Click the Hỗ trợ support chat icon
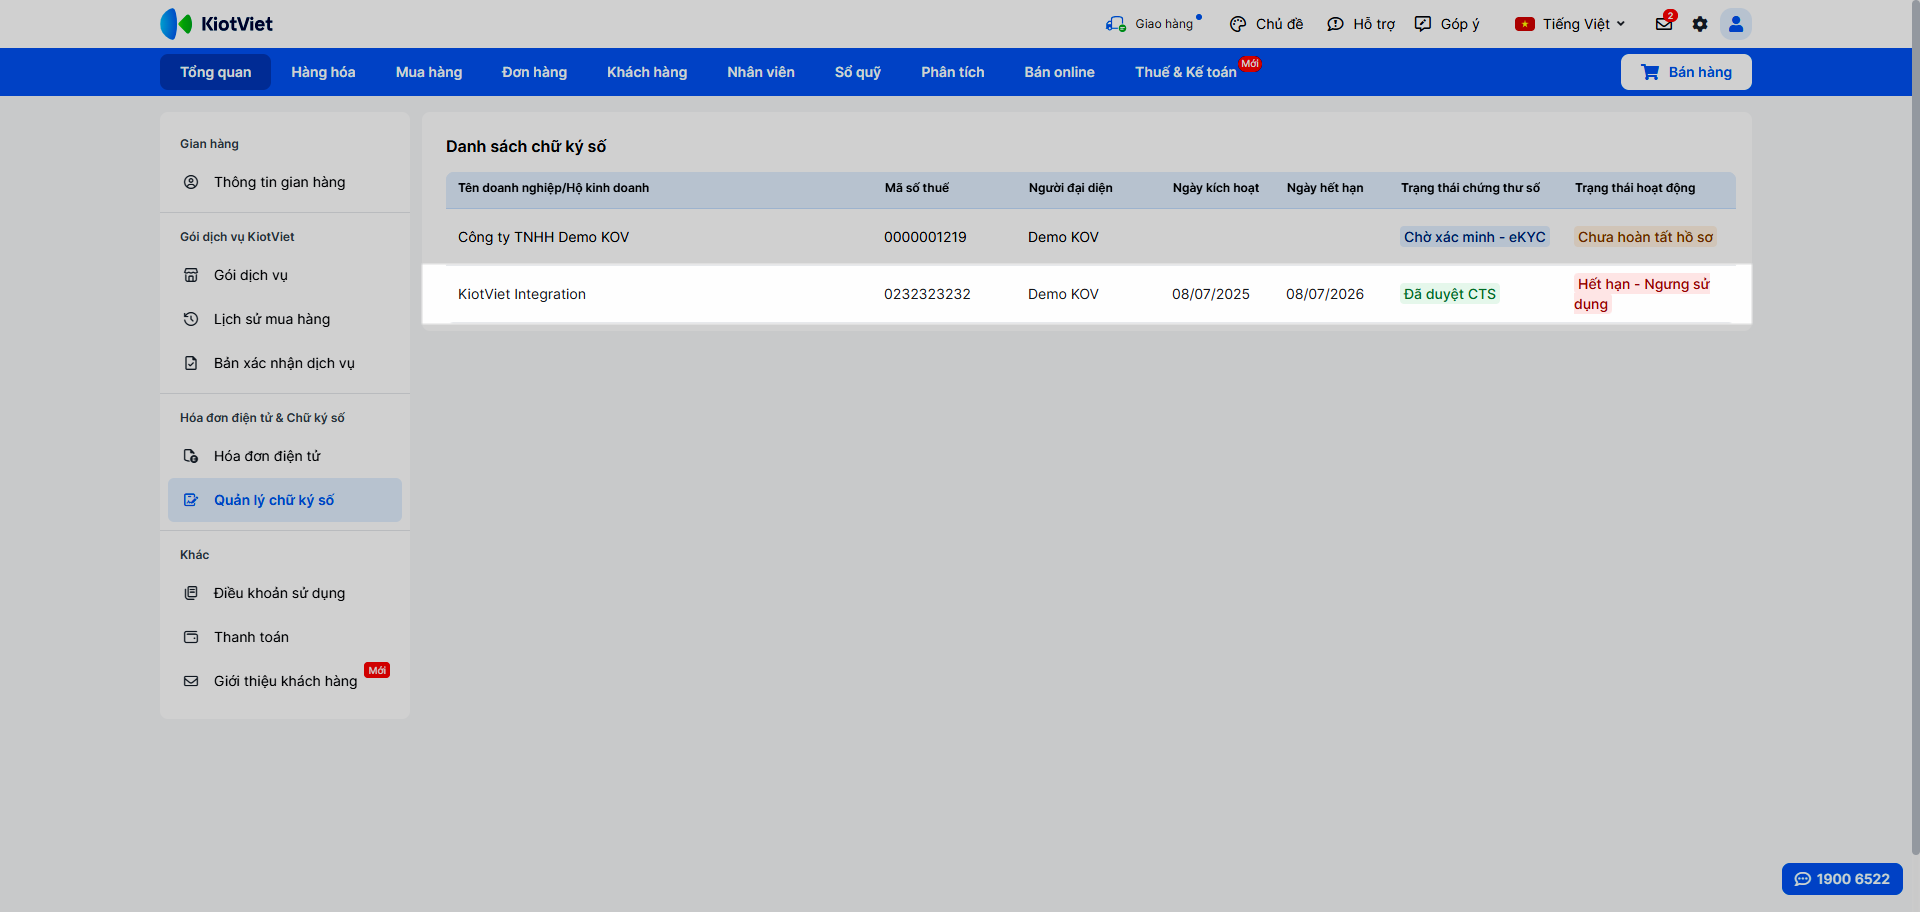Screen dimensions: 1920x912 point(1335,24)
